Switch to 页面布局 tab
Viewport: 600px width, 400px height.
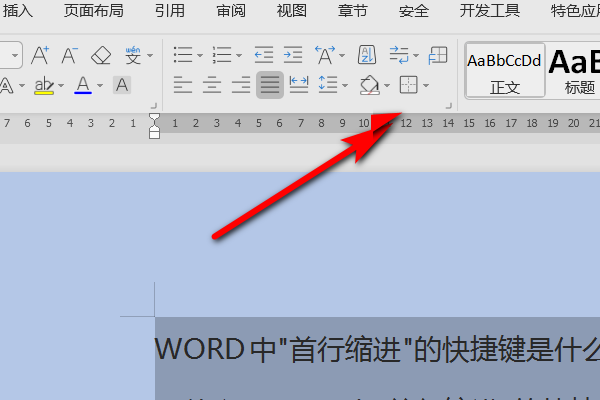click(x=94, y=11)
